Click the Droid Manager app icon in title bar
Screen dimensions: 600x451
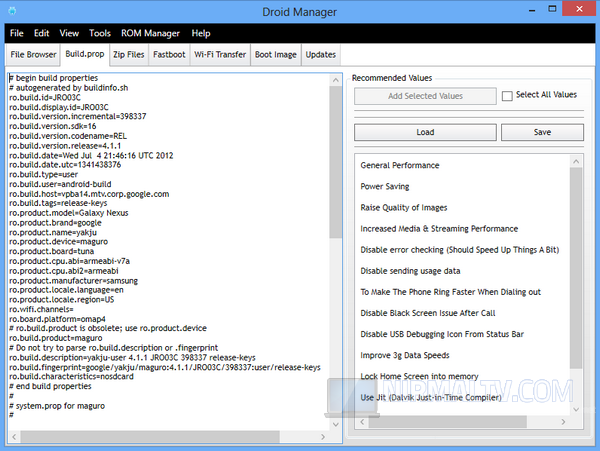tap(11, 11)
